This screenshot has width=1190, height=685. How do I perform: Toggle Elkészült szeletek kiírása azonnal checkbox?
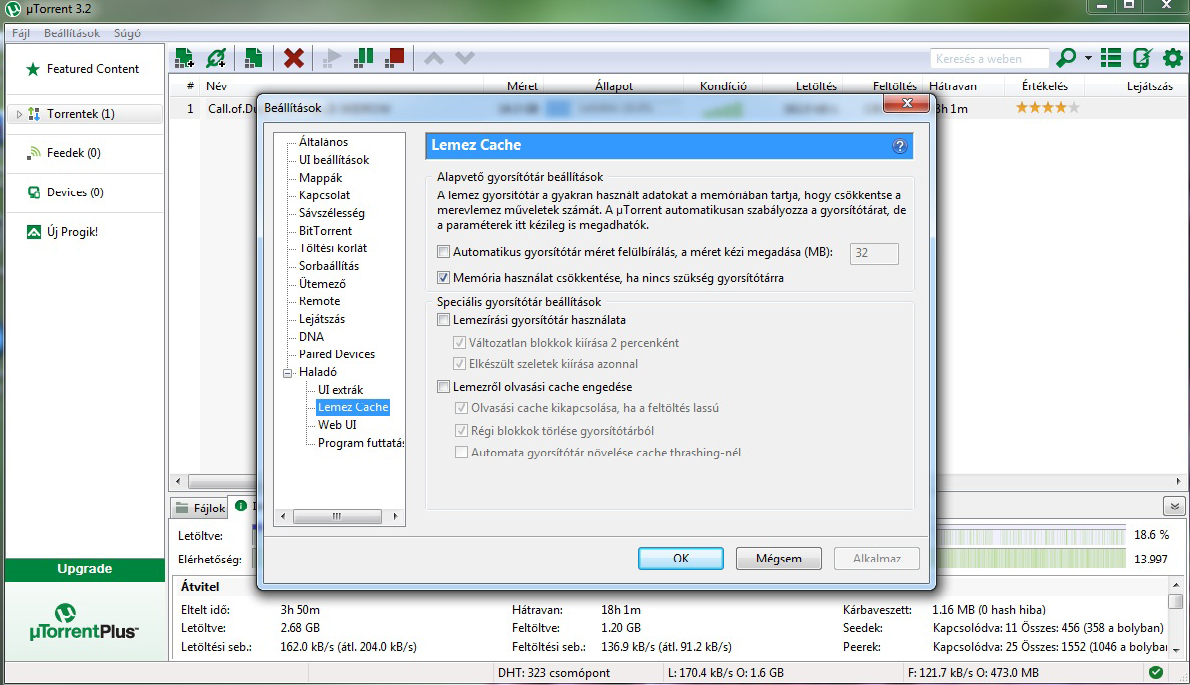459,363
